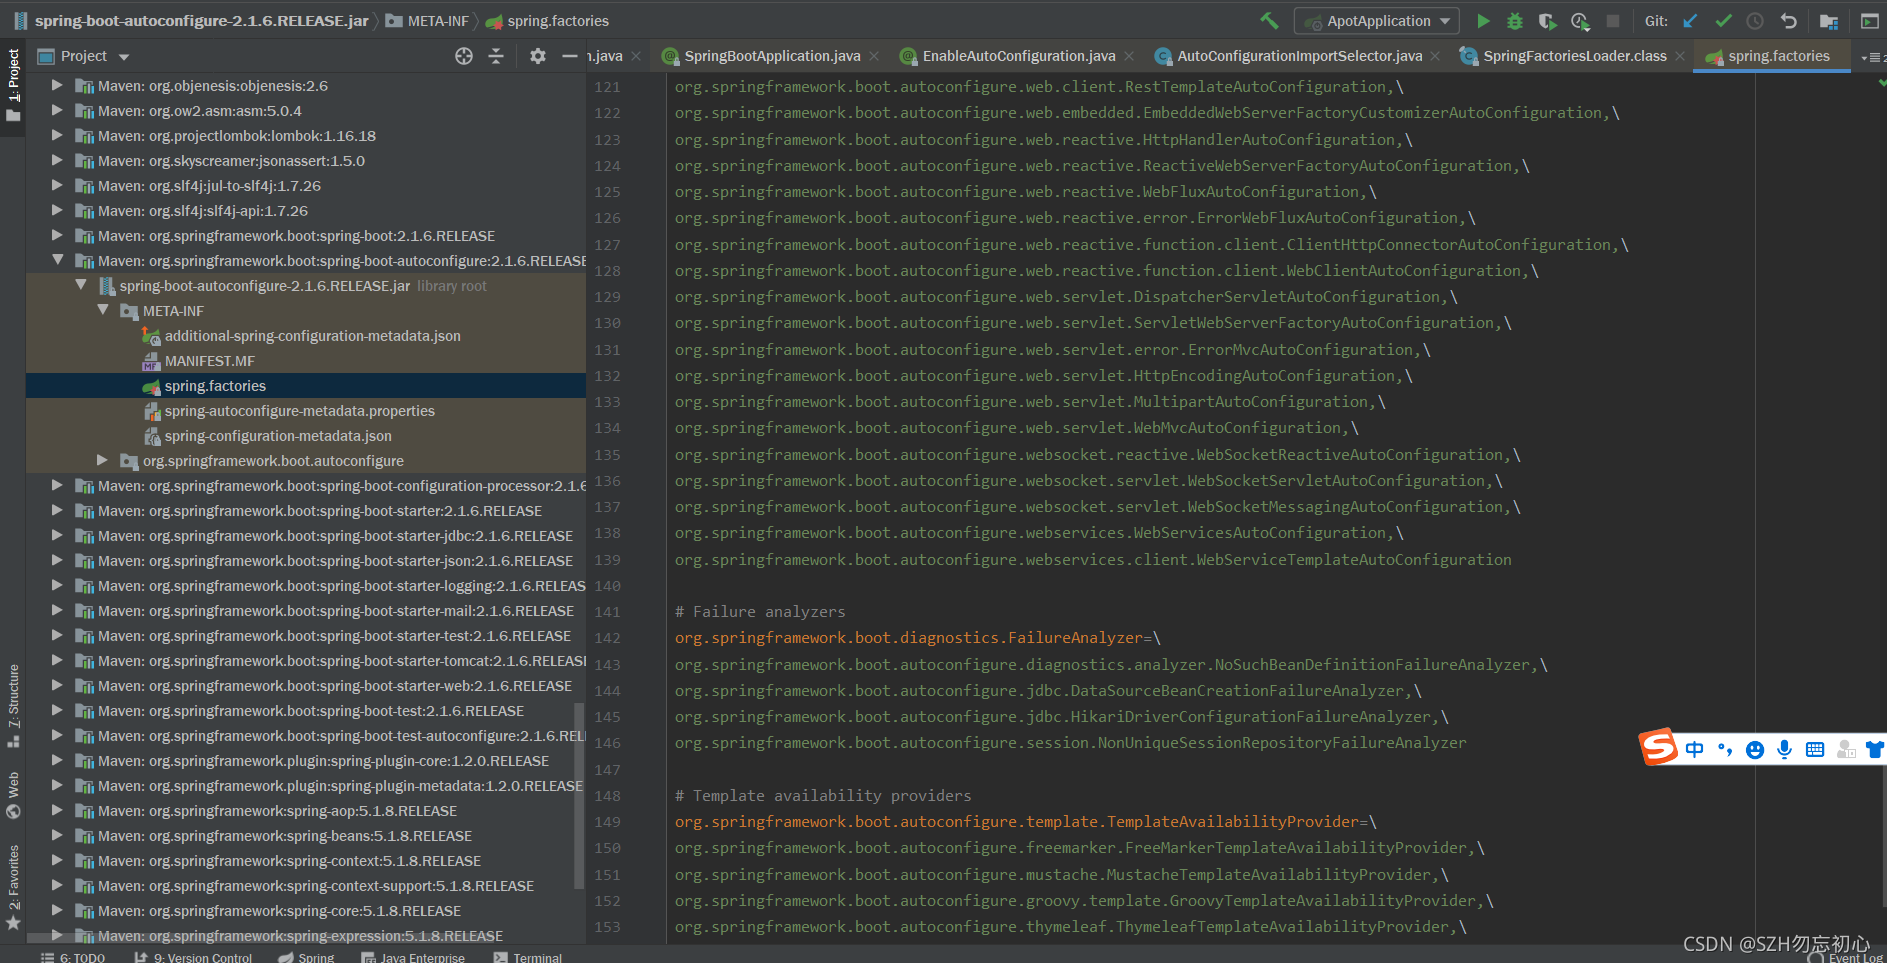Update project with the blue Git arrow
1887x963 pixels.
click(x=1690, y=21)
